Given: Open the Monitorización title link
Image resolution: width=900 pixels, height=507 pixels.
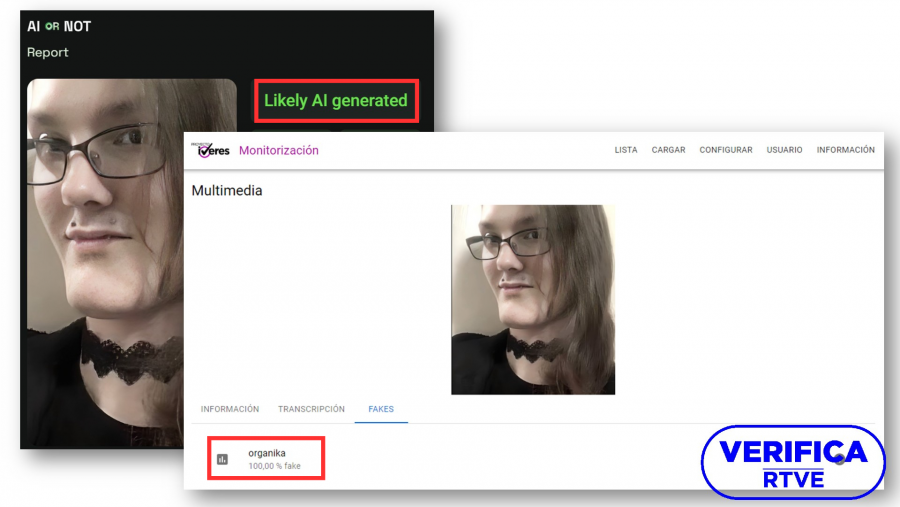Looking at the screenshot, I should pyautogui.click(x=278, y=150).
